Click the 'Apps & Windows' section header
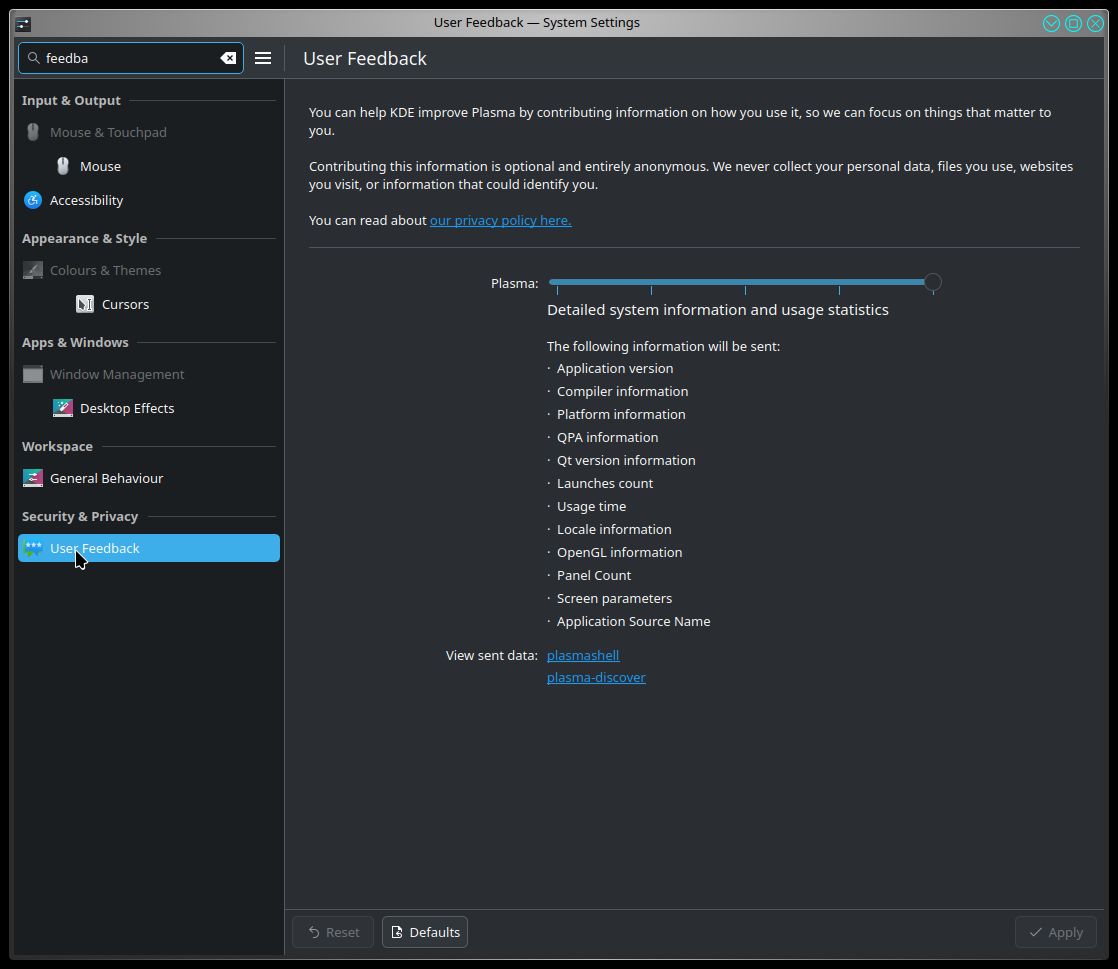Viewport: 1118px width, 969px height. 75,342
